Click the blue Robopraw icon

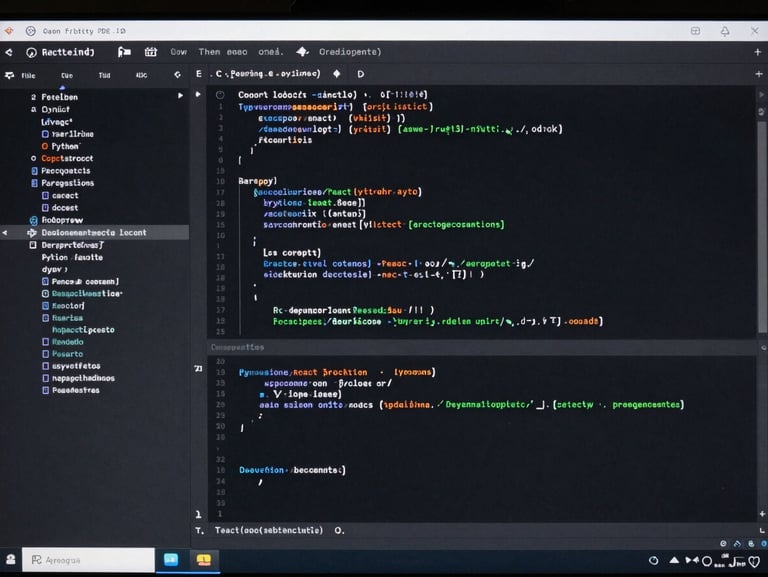pos(33,220)
